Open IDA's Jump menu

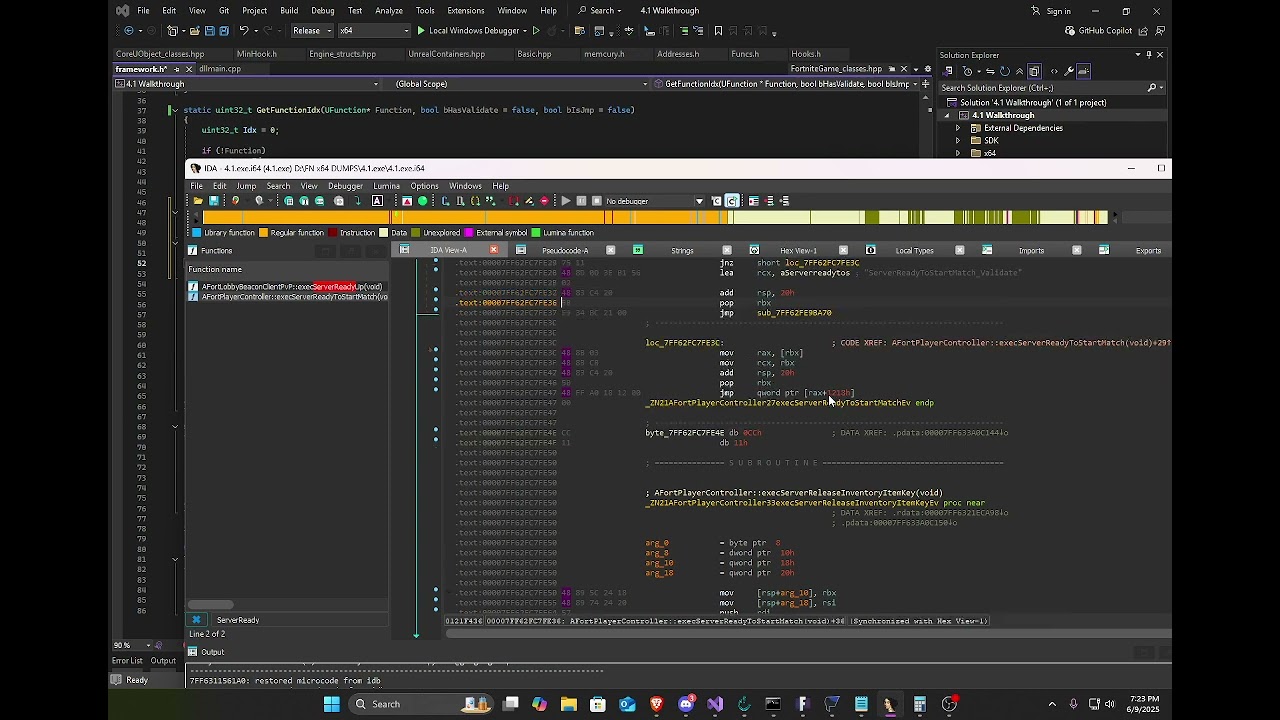click(246, 186)
